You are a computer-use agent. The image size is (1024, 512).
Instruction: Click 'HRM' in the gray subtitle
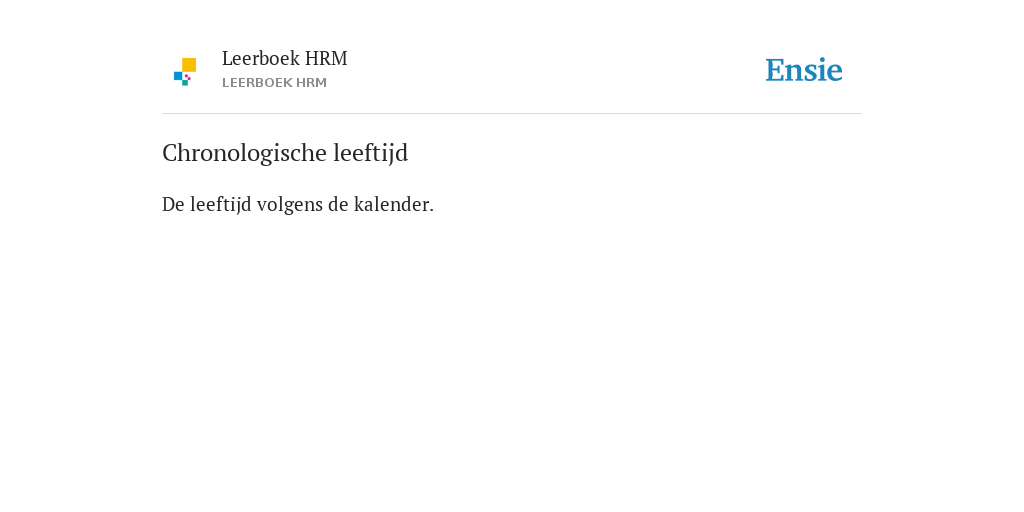point(312,83)
